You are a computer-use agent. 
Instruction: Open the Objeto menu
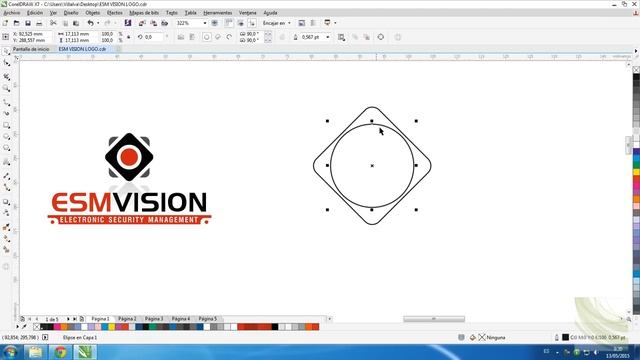(x=93, y=13)
